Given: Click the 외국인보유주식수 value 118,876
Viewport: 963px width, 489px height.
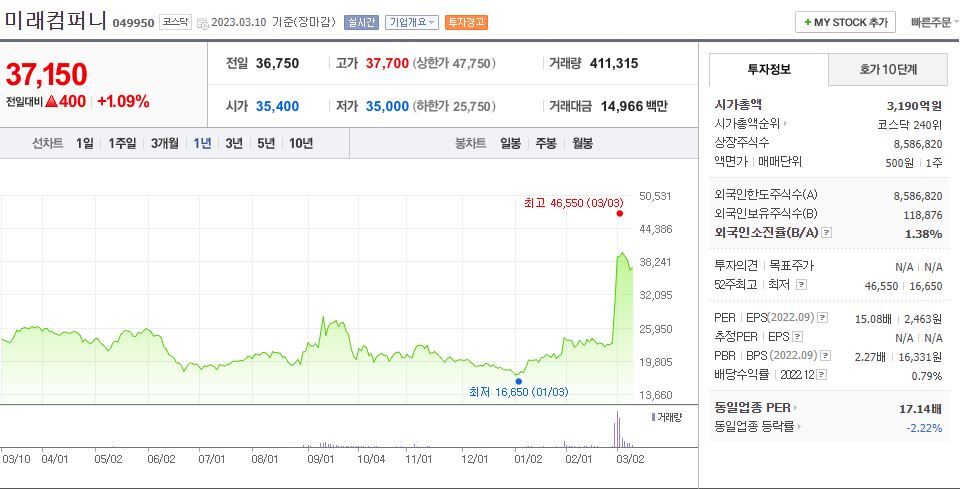Looking at the screenshot, I should pyautogui.click(x=922, y=214).
